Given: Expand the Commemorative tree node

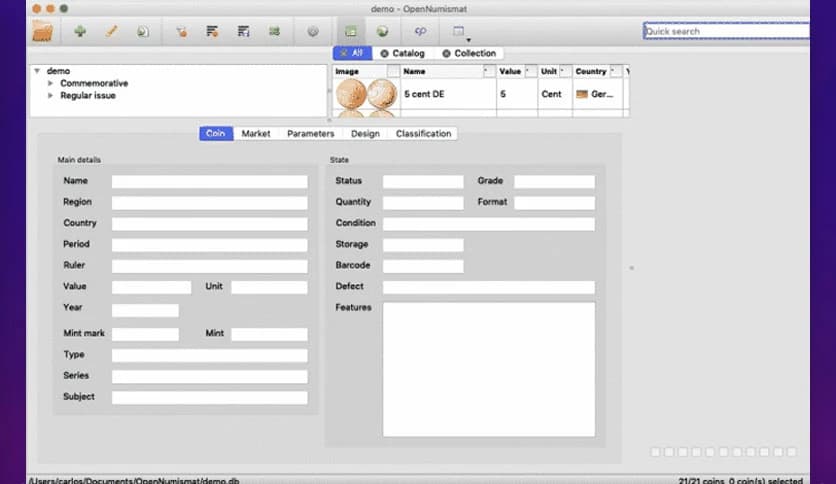Looking at the screenshot, I should 51,84.
